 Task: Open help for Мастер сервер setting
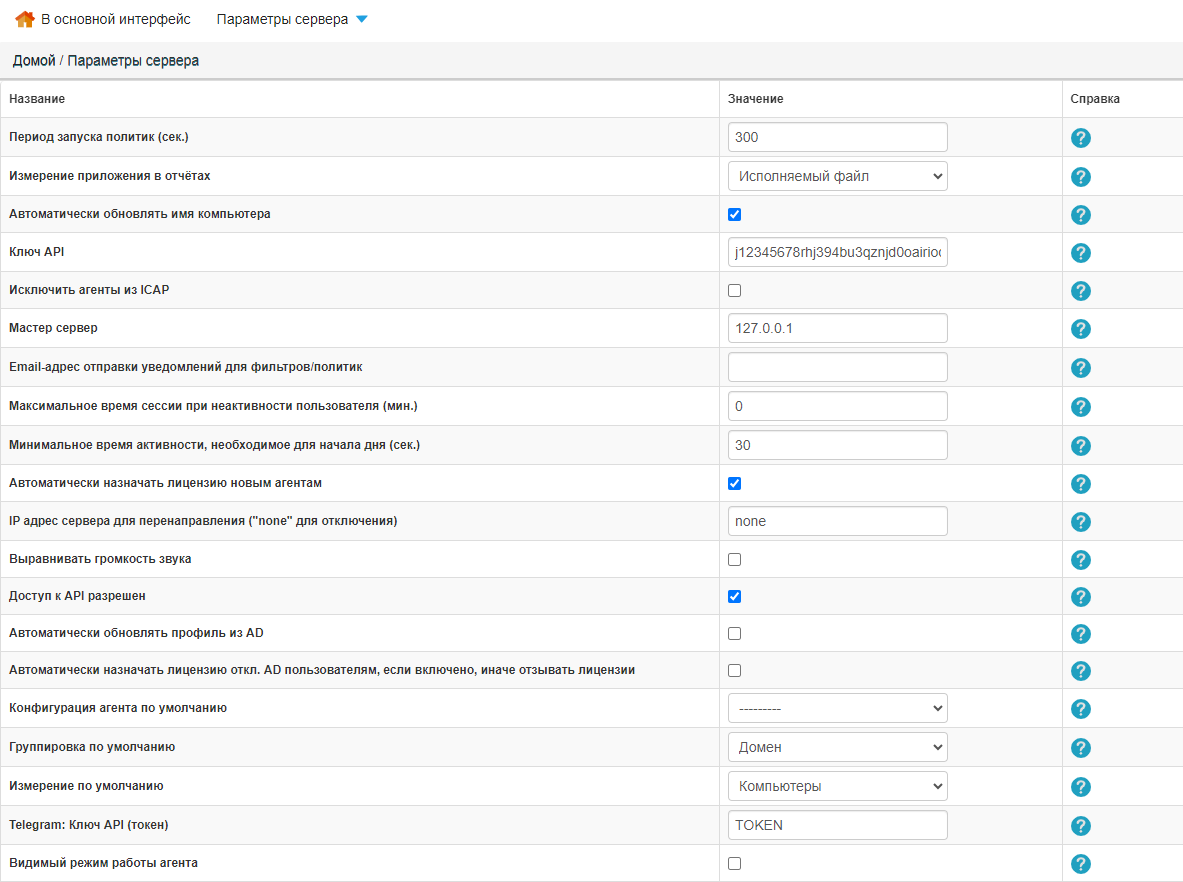[1080, 328]
